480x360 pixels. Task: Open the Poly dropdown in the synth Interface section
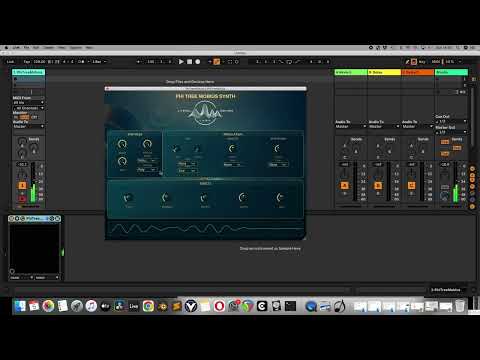[147, 170]
